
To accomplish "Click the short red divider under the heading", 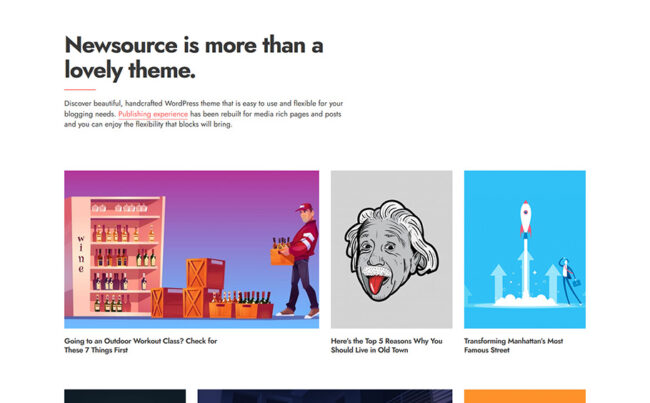I will (79, 90).
